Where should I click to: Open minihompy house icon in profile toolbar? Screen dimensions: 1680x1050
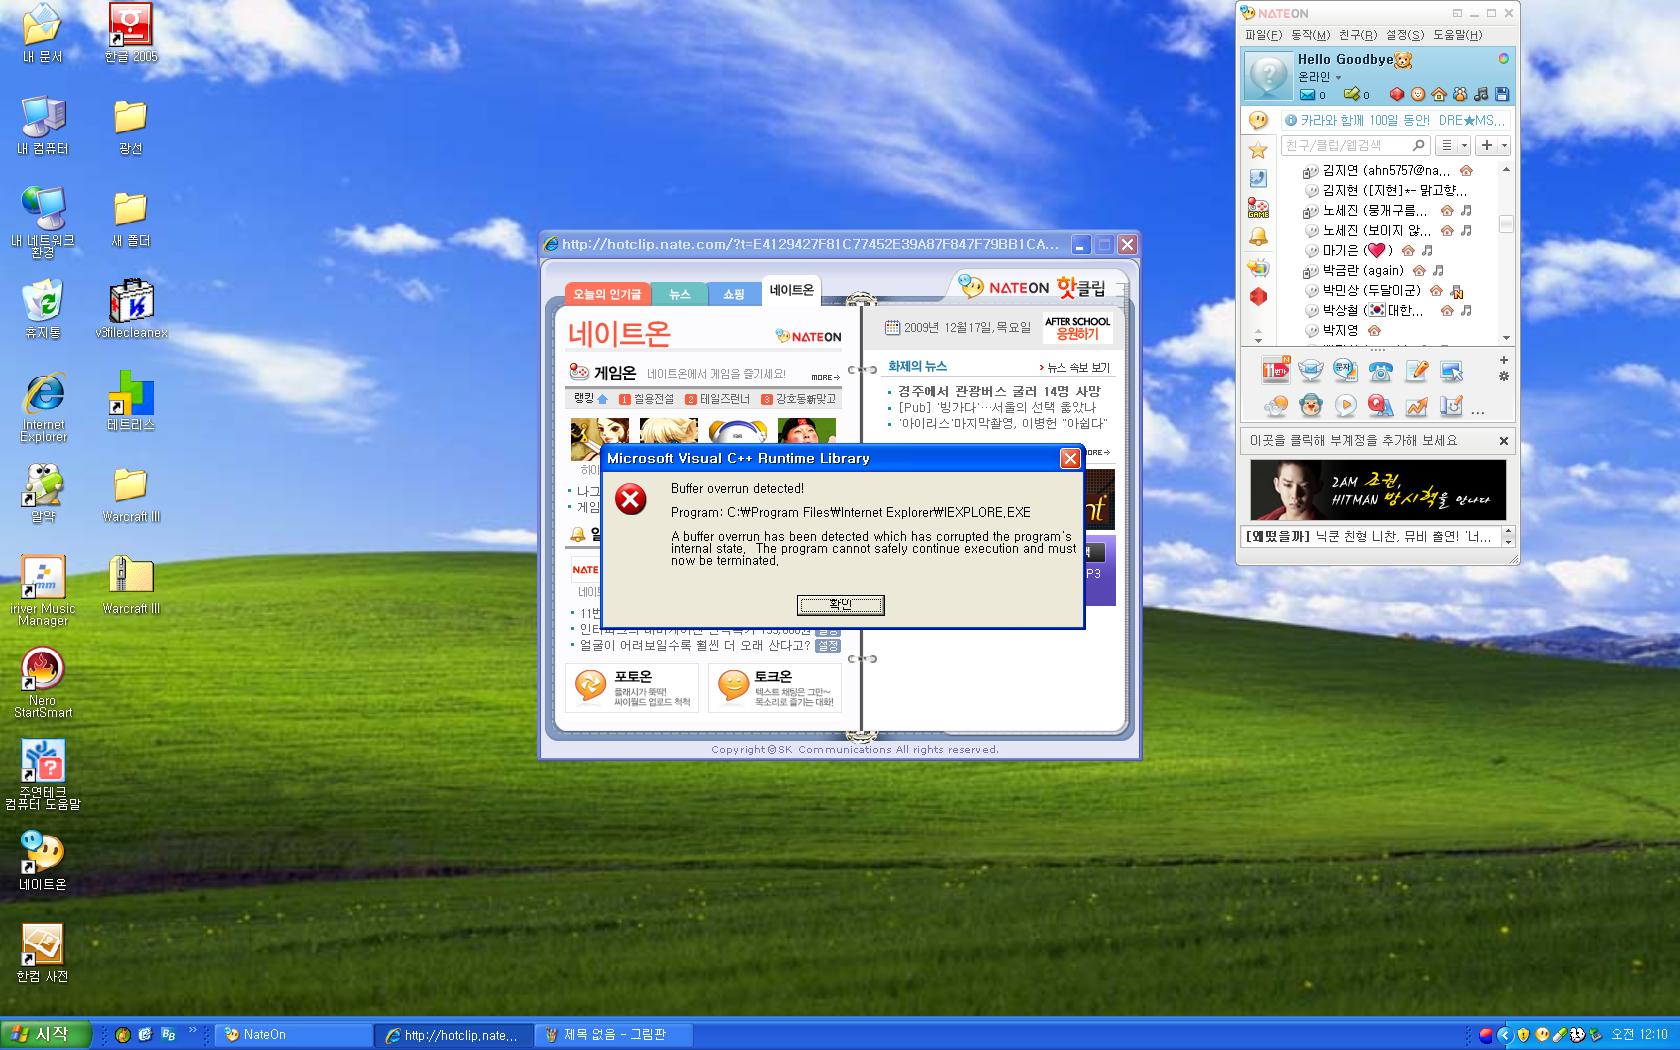(x=1439, y=94)
